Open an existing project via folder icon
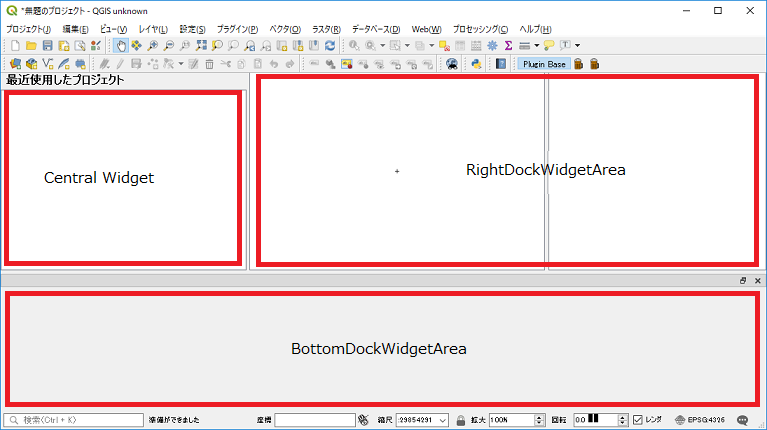This screenshot has width=767, height=430. click(31, 46)
